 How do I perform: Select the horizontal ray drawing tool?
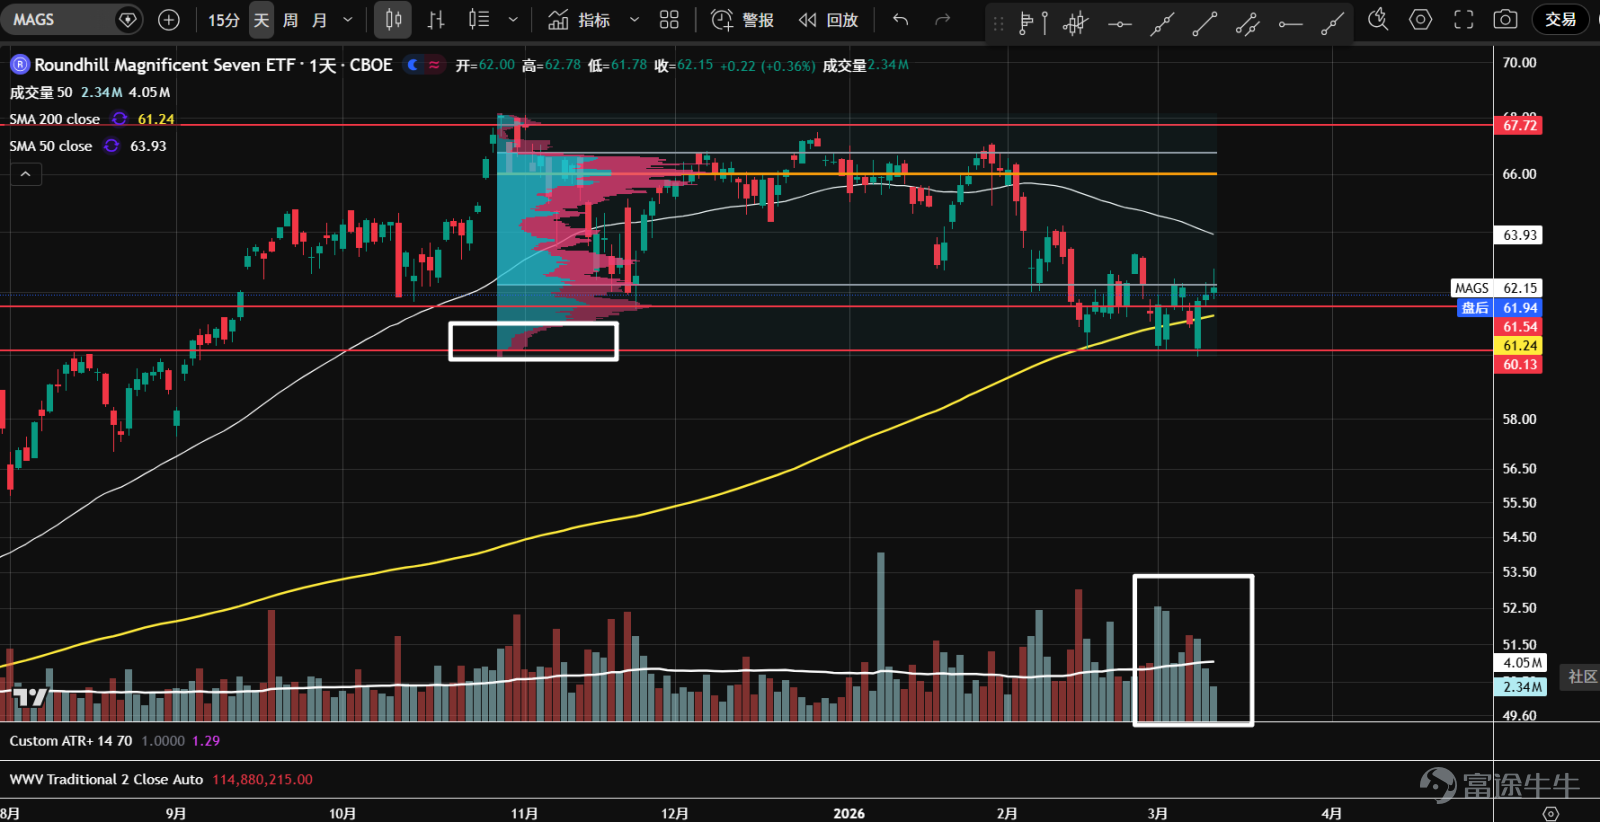1290,23
